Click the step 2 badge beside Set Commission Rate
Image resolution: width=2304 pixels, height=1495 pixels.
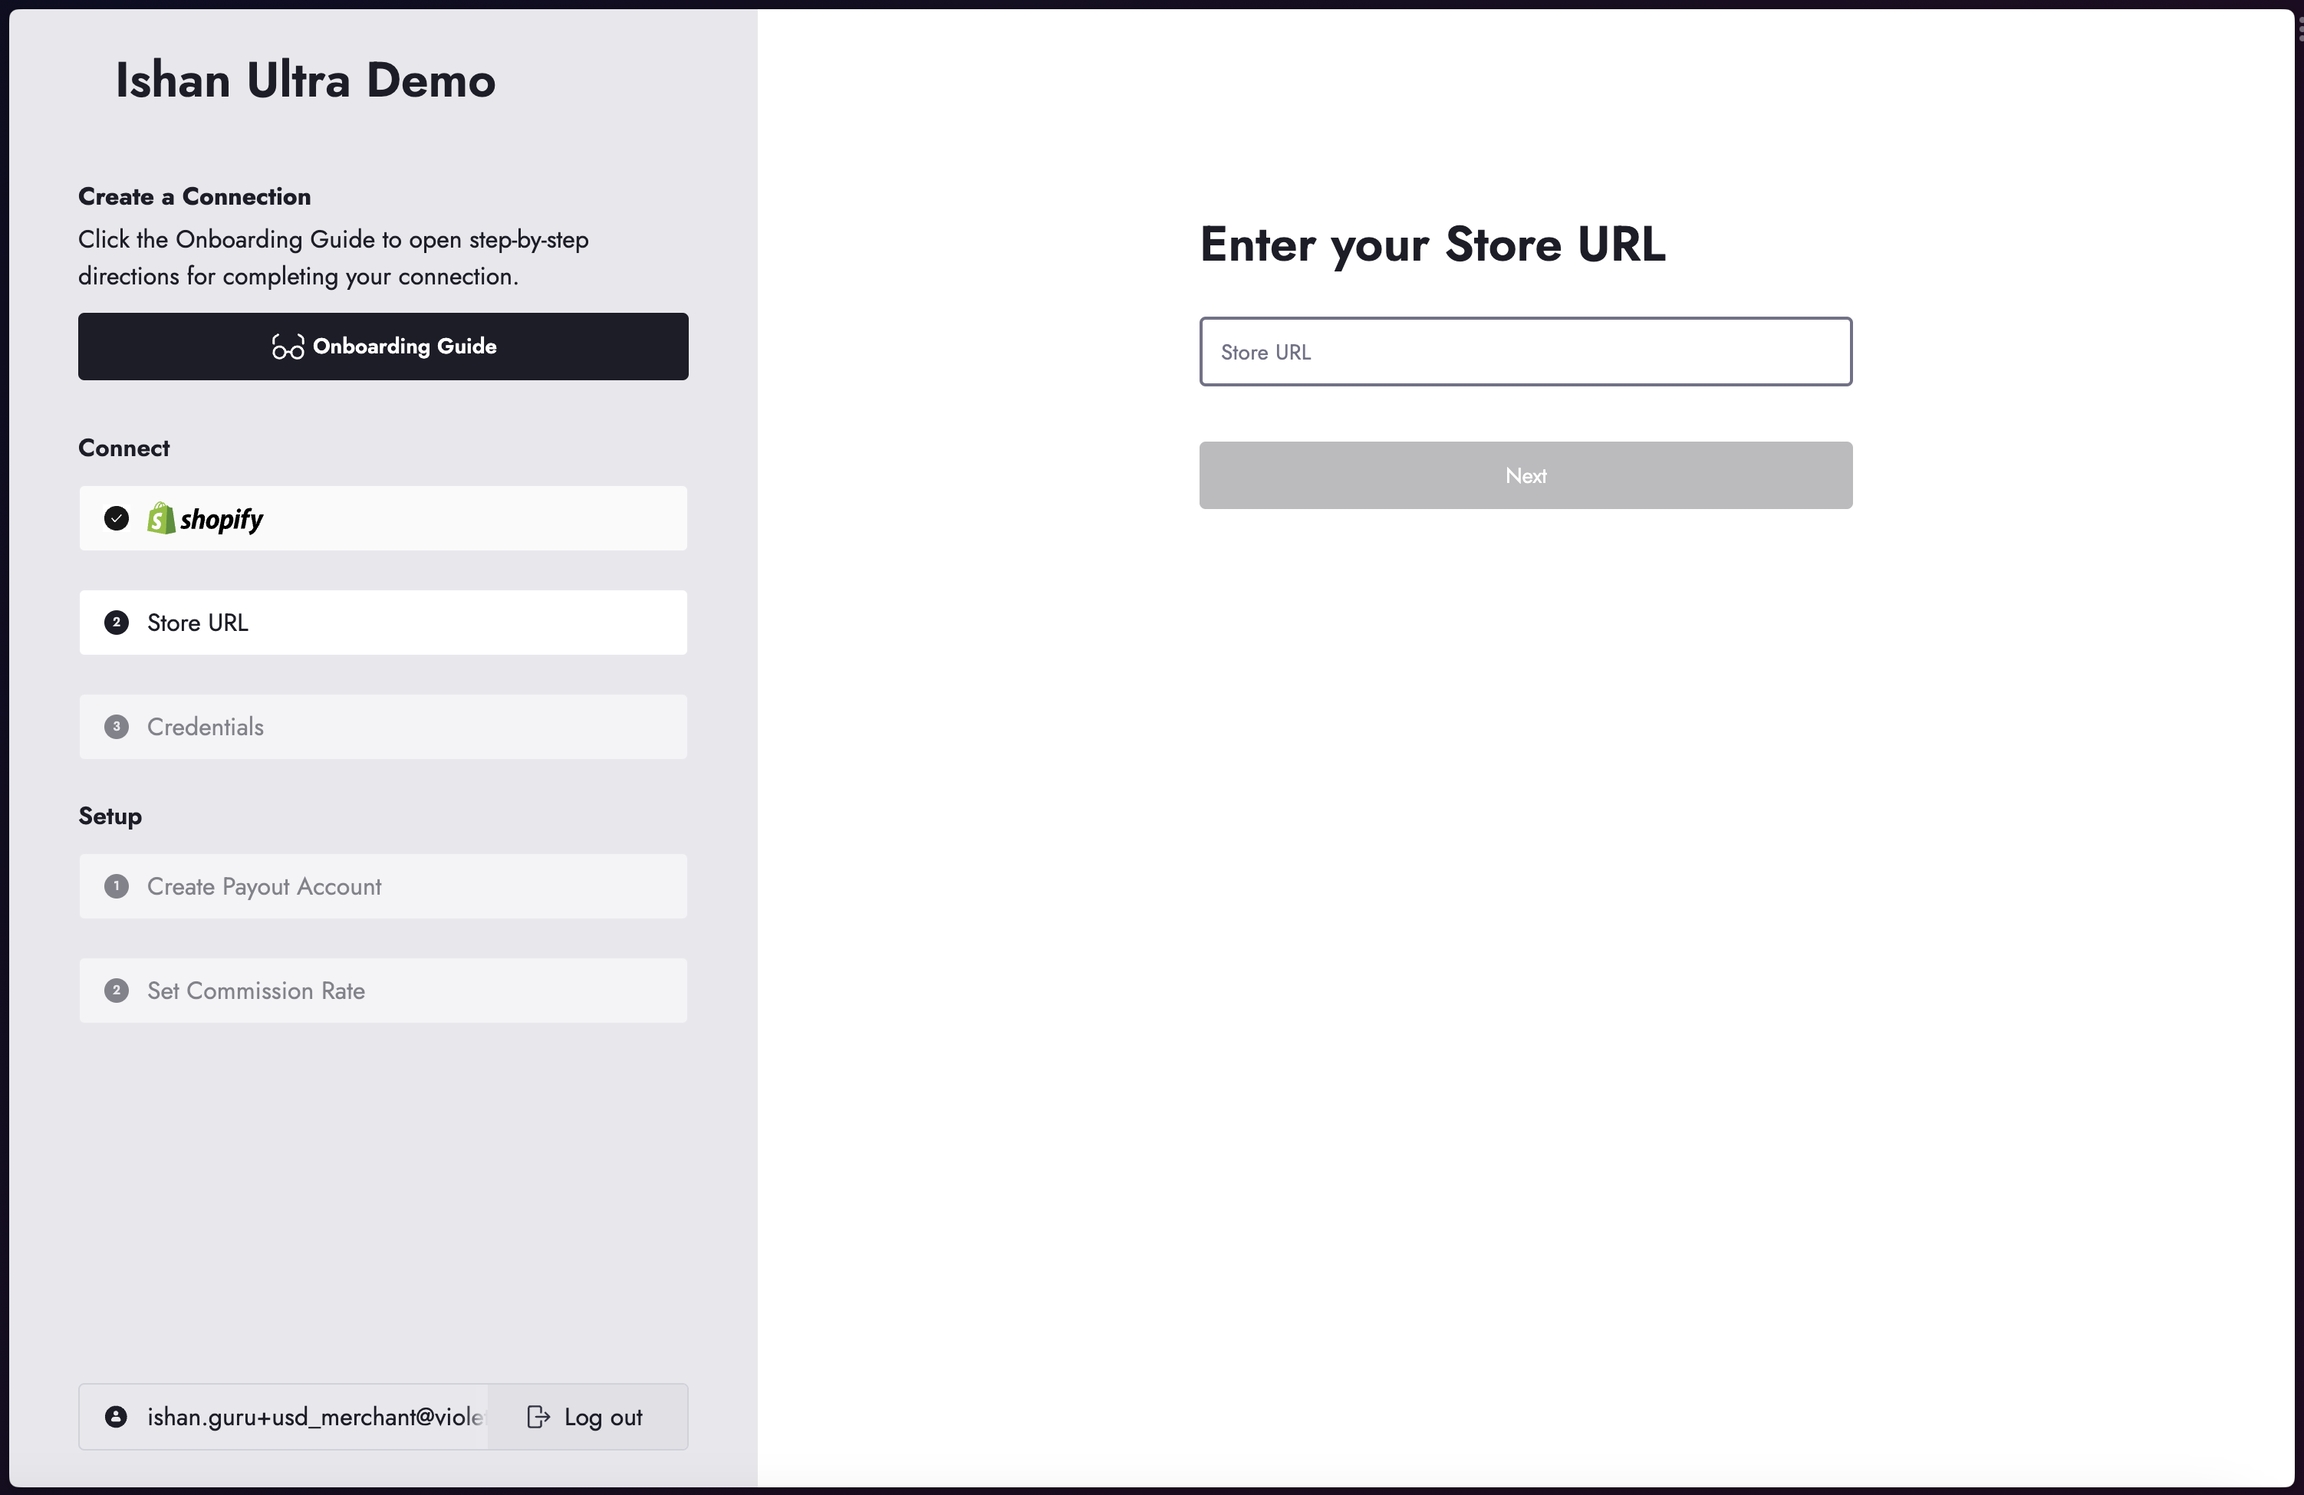(116, 991)
